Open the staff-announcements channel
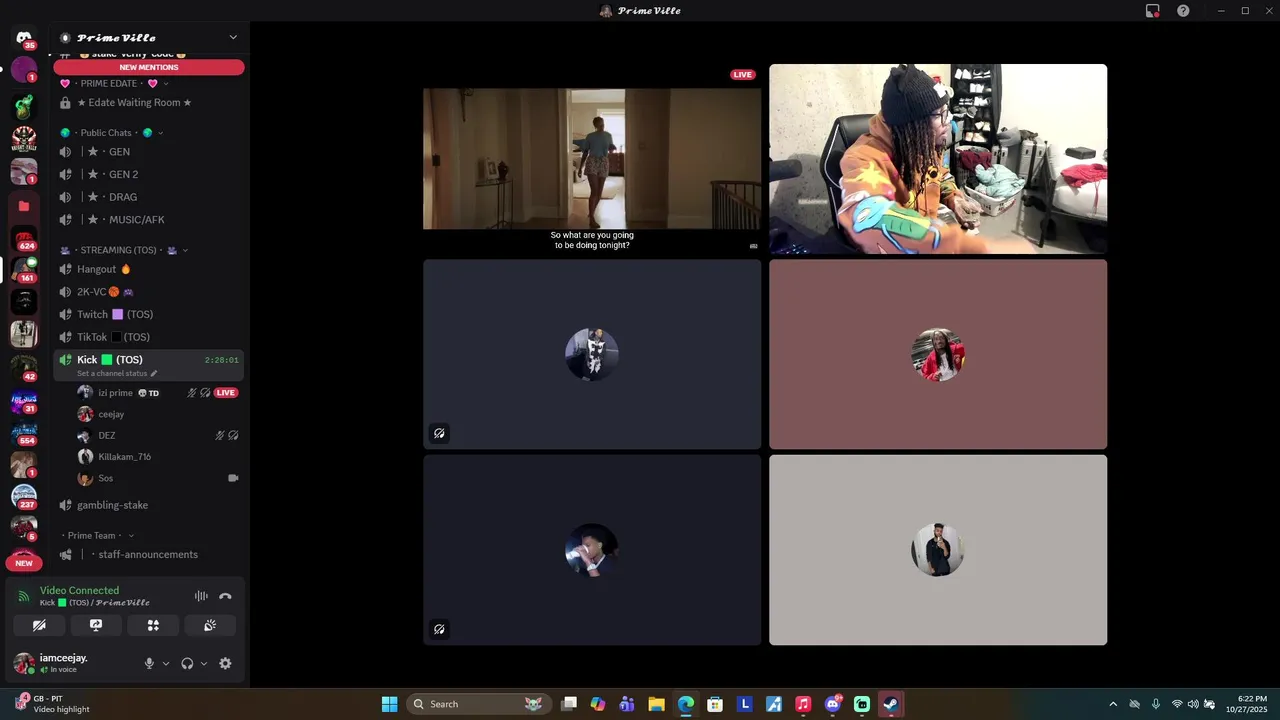The height and width of the screenshot is (720, 1280). (x=149, y=555)
